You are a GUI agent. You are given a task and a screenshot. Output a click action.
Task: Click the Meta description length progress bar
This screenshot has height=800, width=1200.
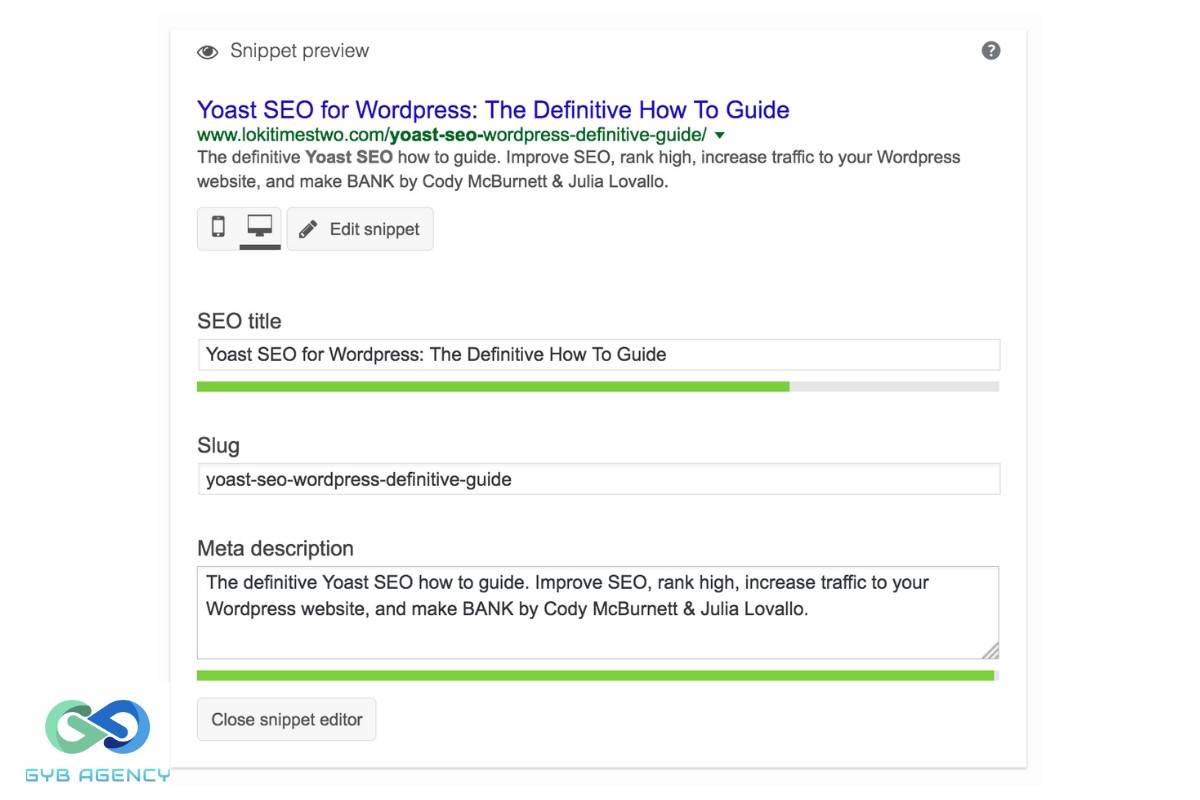pyautogui.click(x=598, y=675)
